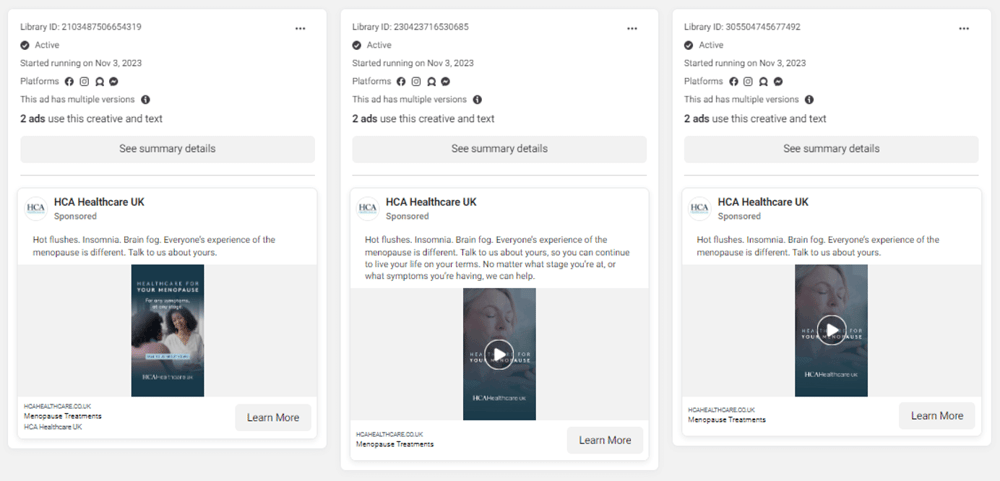The image size is (1000, 481).
Task: Click multiple versions info icon in ad 2103487506654319
Action: pyautogui.click(x=145, y=100)
